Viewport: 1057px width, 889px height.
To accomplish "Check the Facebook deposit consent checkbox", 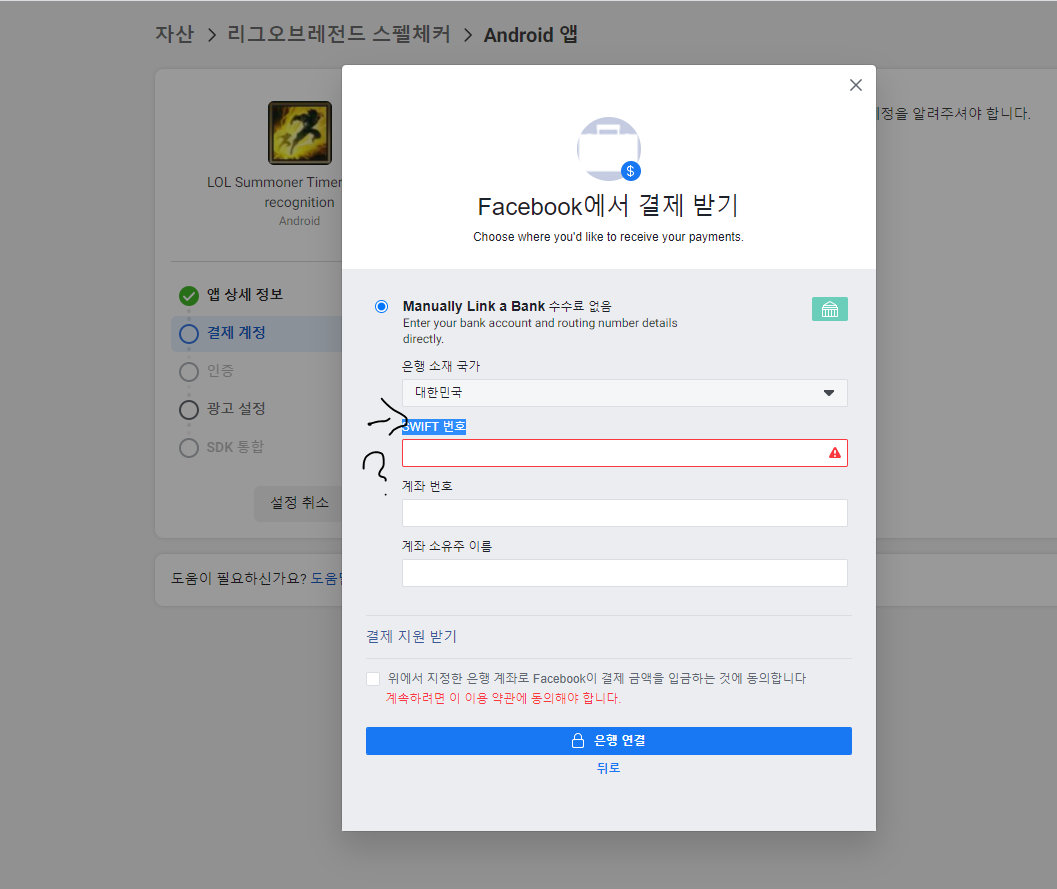I will point(373,679).
